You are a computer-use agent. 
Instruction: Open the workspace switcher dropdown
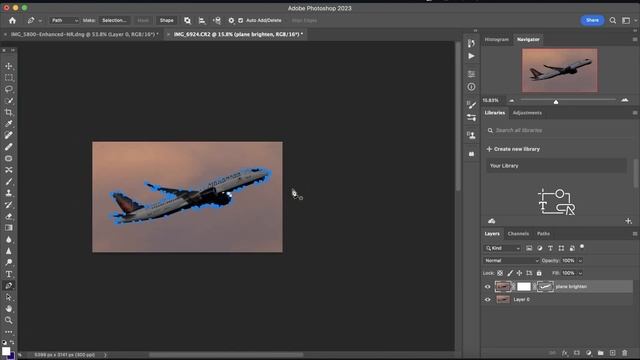click(x=629, y=20)
